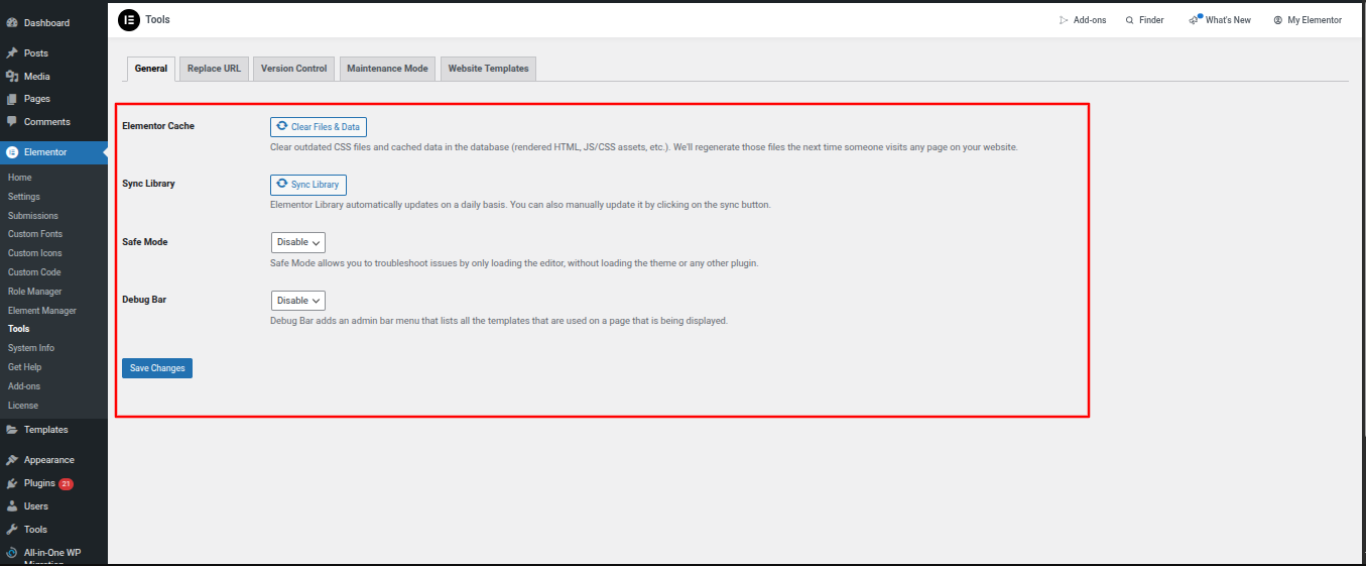Open the My Elementor link

click(x=1308, y=20)
